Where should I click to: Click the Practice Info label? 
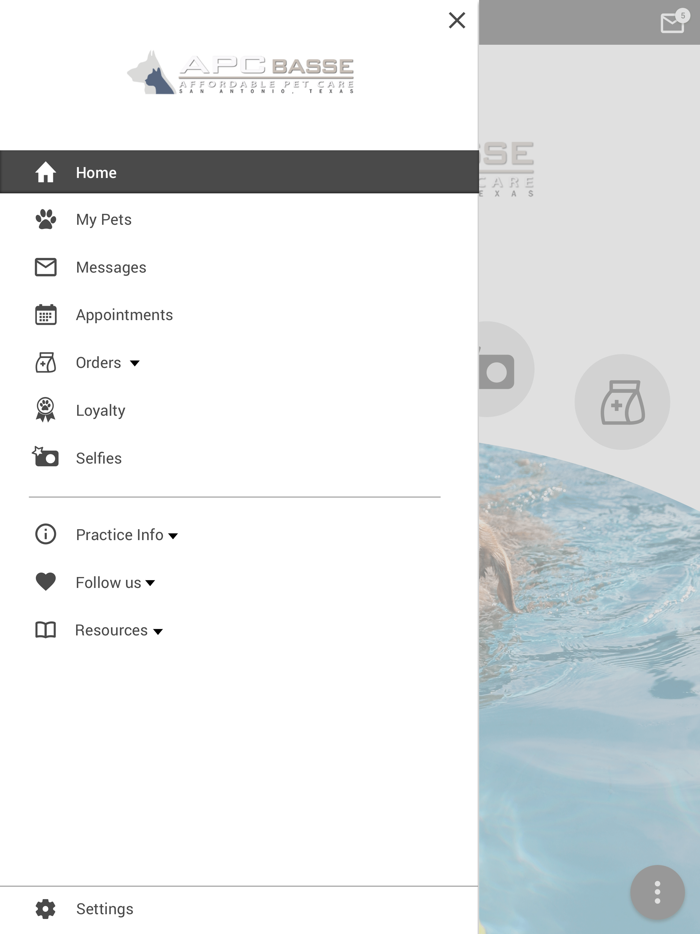coord(119,534)
